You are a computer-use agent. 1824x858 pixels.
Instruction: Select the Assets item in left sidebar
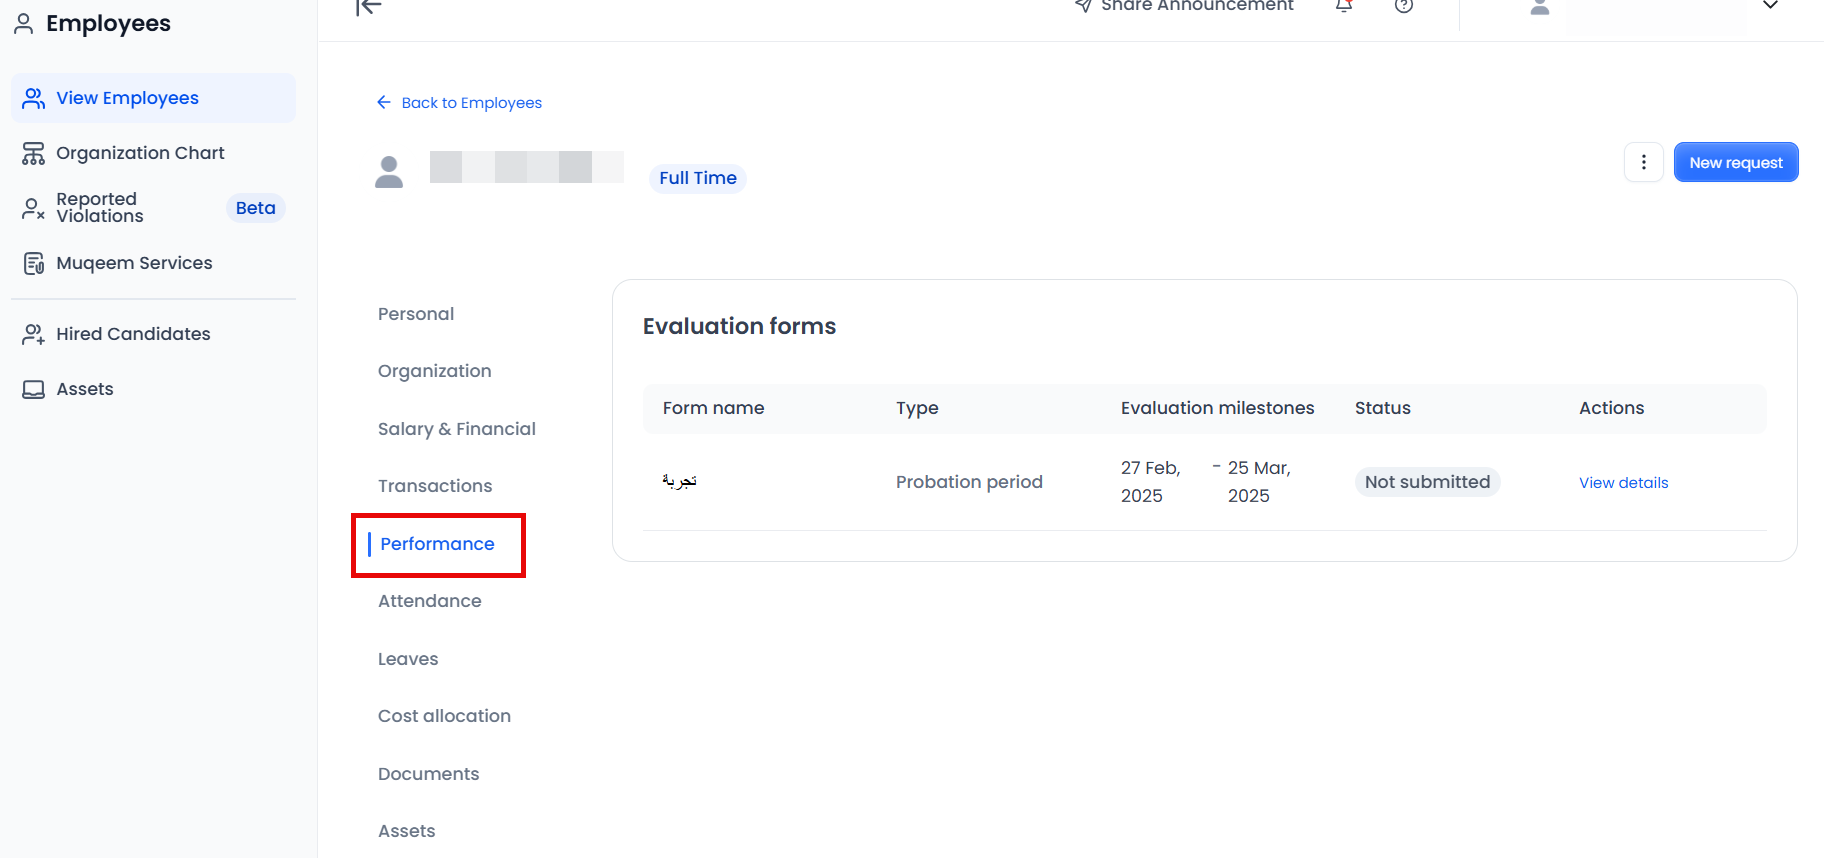(85, 389)
